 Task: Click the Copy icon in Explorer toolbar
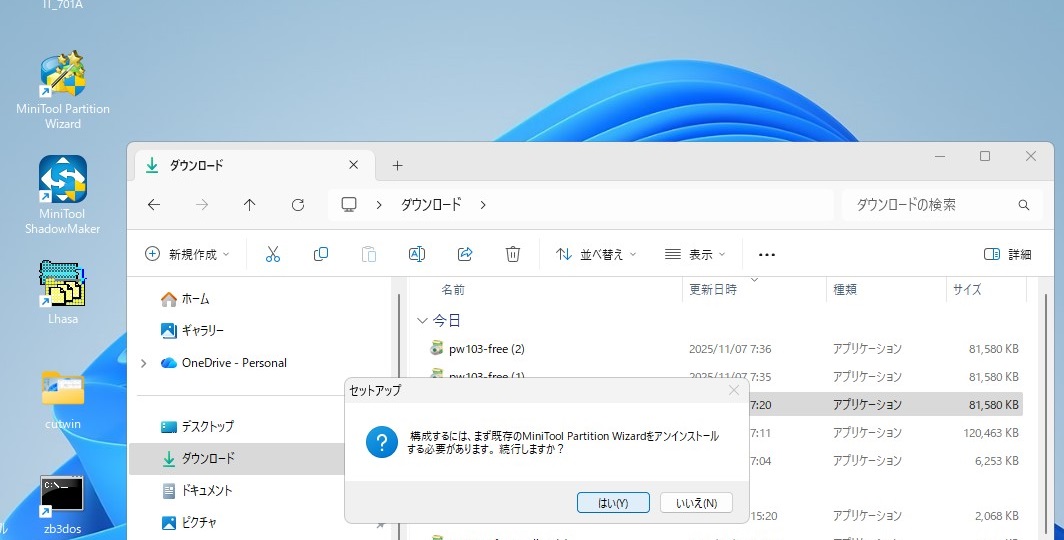[x=321, y=254]
